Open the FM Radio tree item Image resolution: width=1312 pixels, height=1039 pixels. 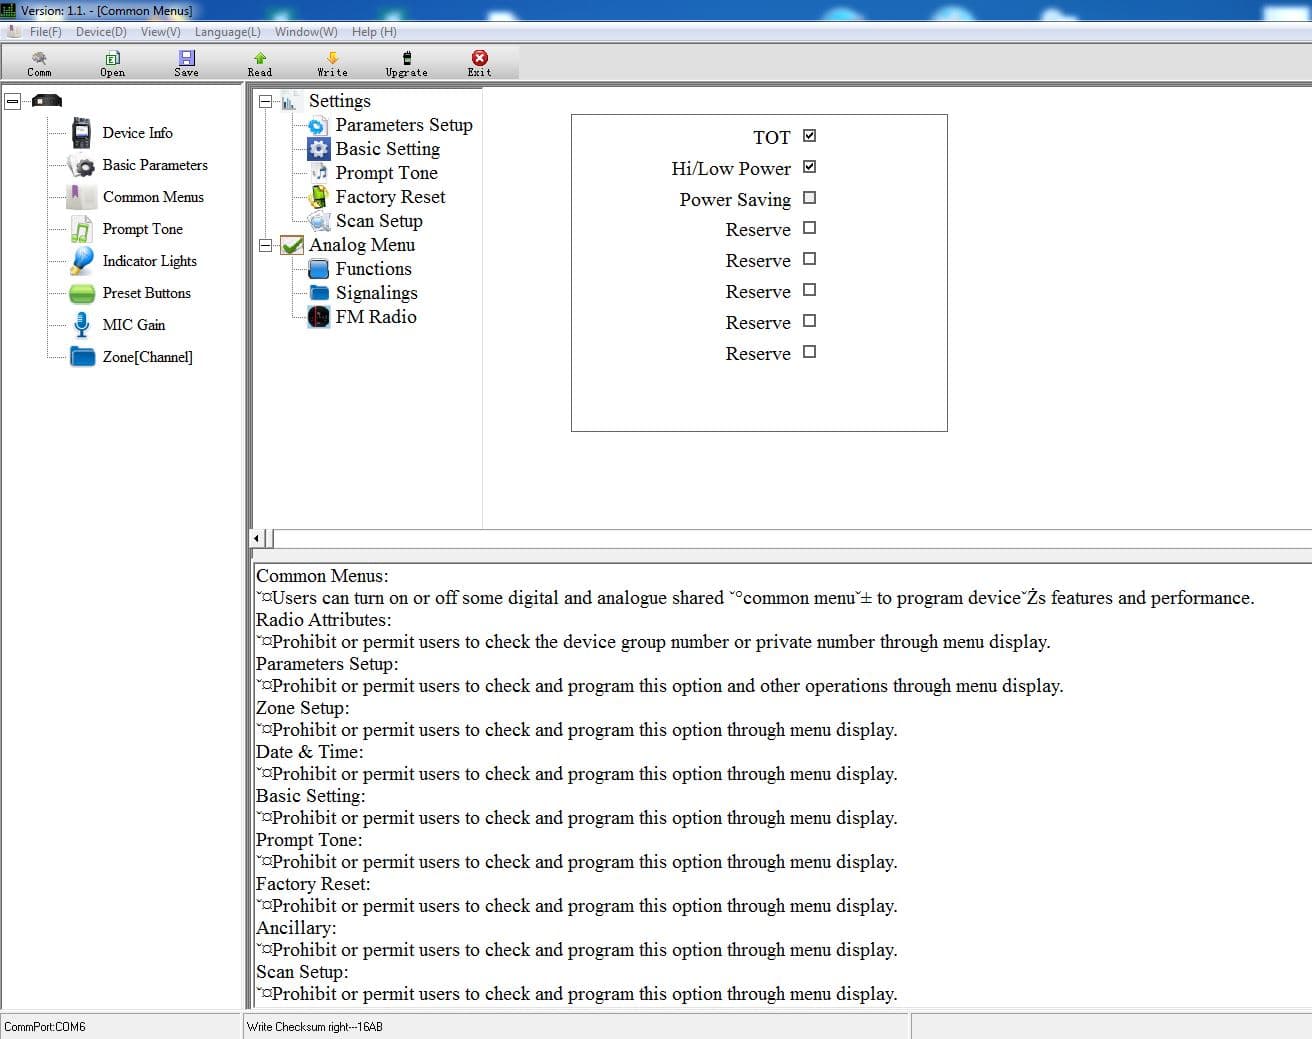click(376, 317)
